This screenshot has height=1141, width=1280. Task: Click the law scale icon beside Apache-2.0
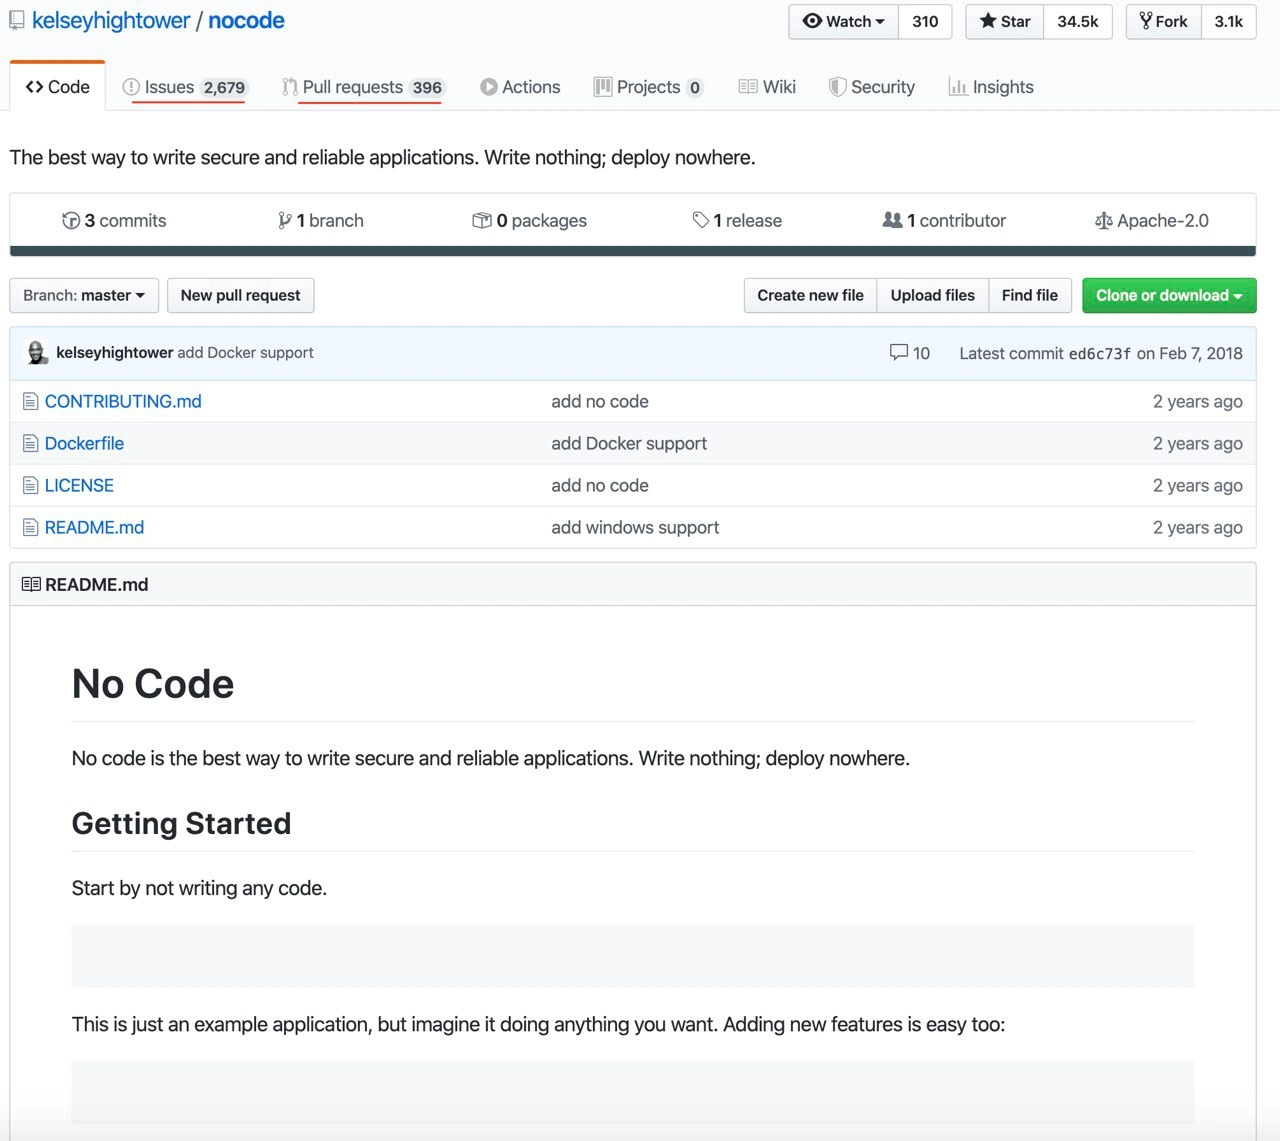click(x=1104, y=221)
